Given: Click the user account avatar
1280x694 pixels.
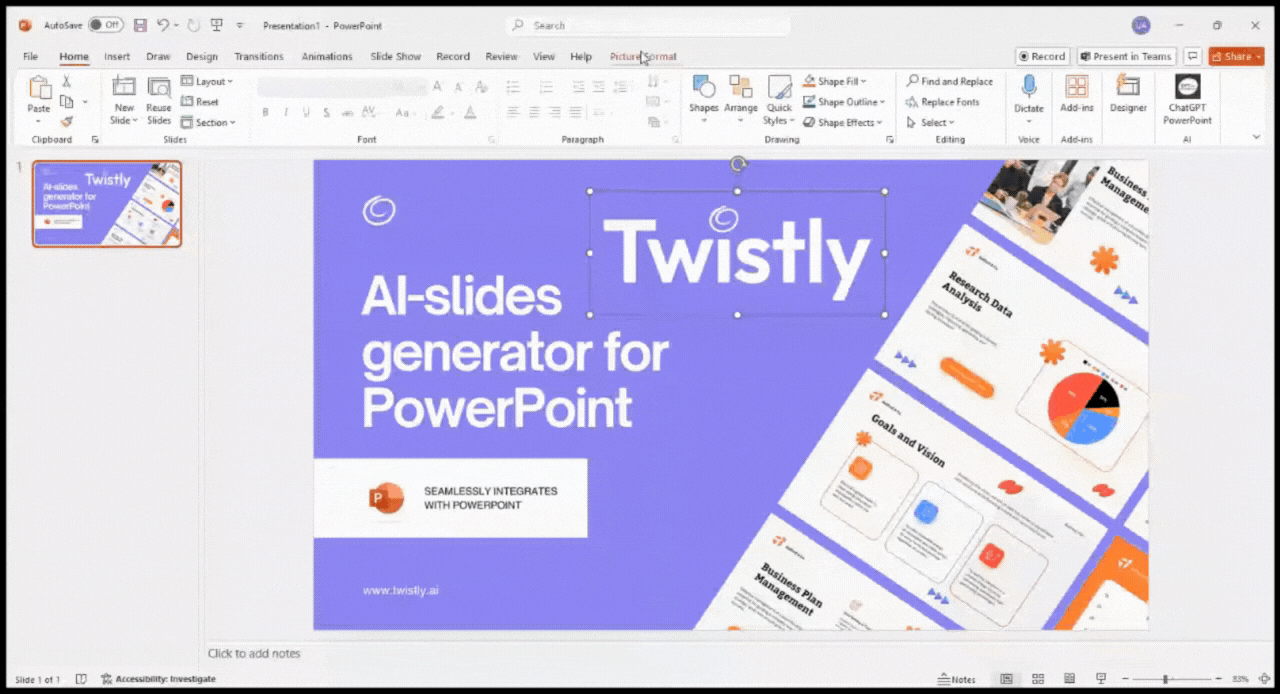Looking at the screenshot, I should coord(1141,25).
